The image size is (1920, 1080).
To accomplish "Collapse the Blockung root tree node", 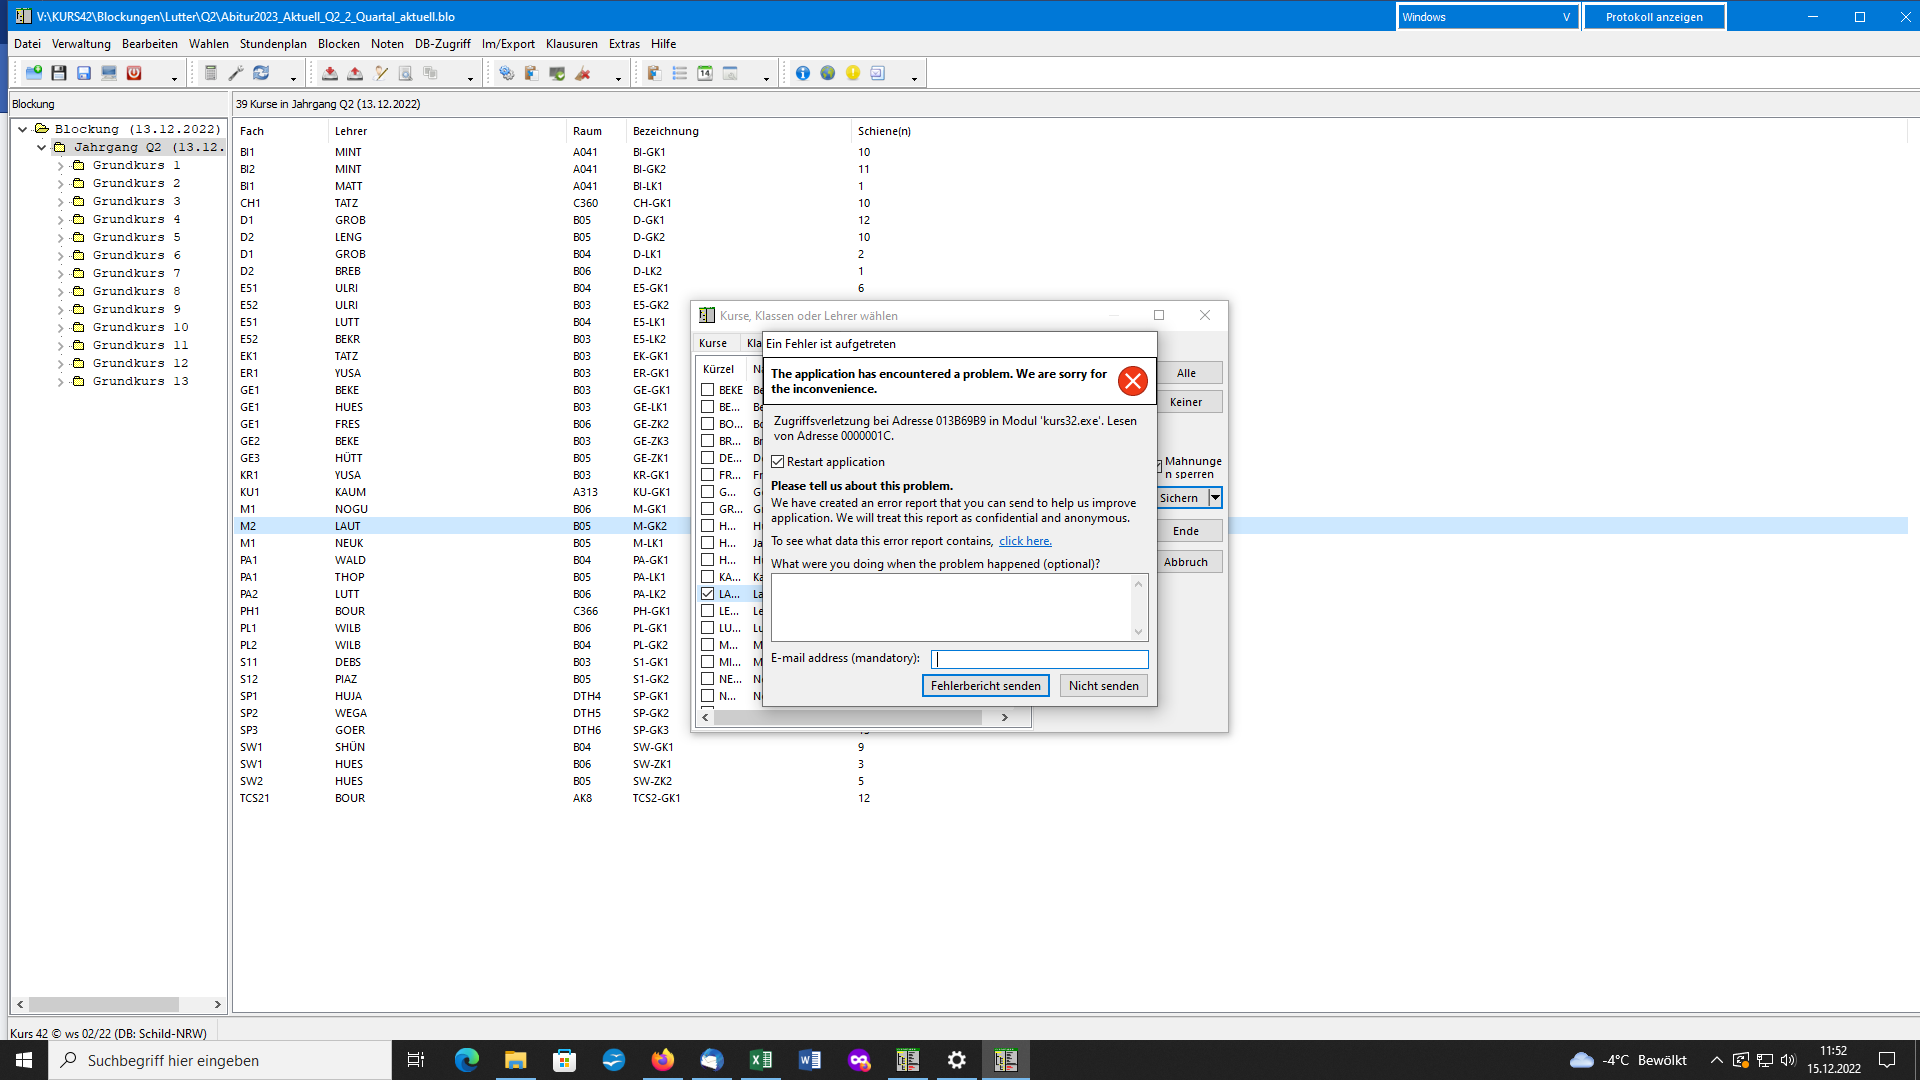I will 22,130.
